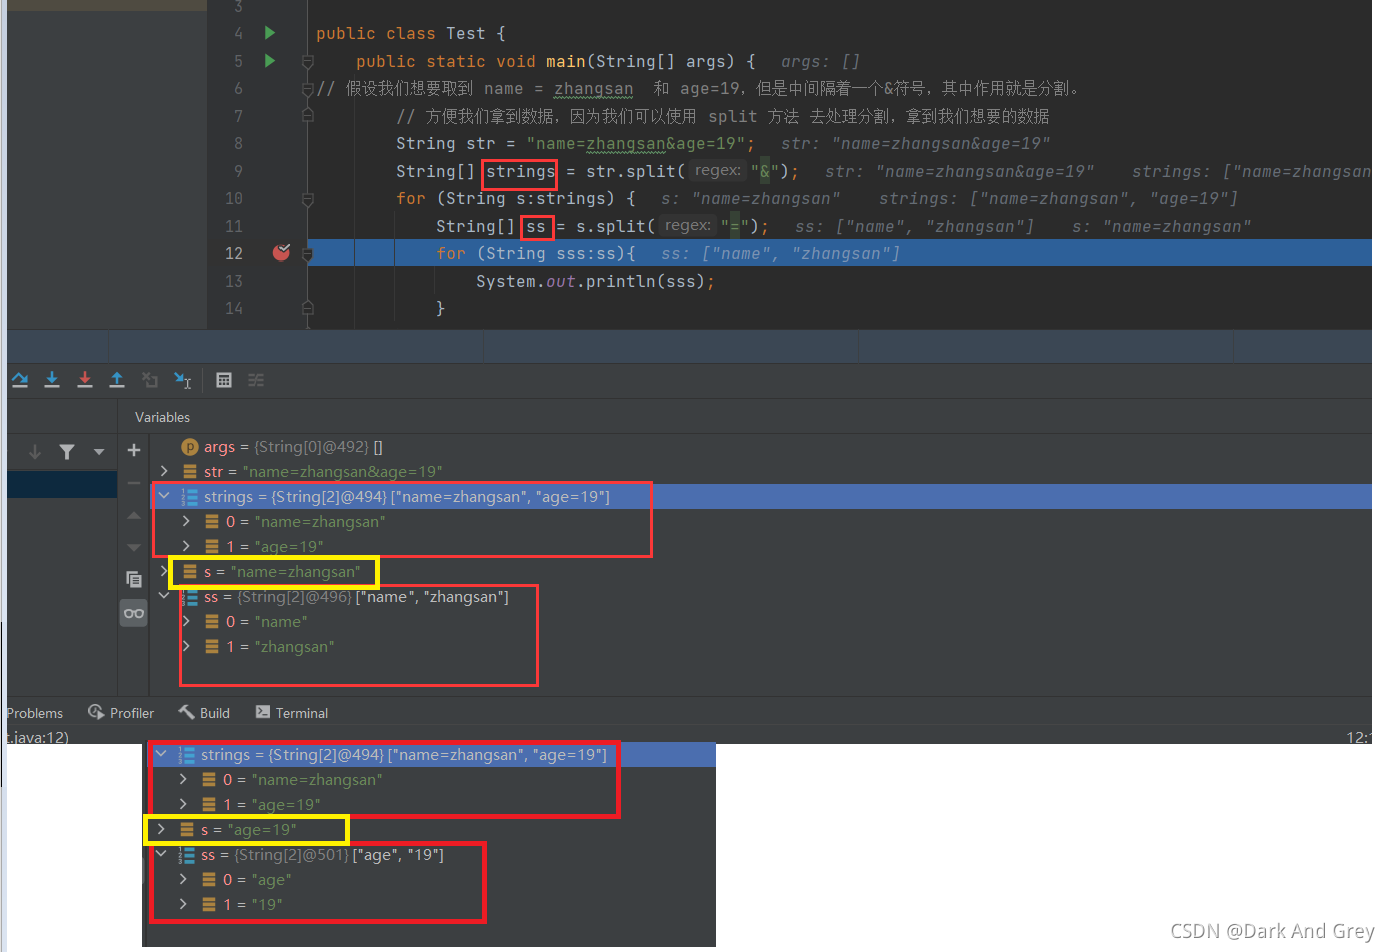
Task: Expand the str variable node
Action: (x=165, y=471)
